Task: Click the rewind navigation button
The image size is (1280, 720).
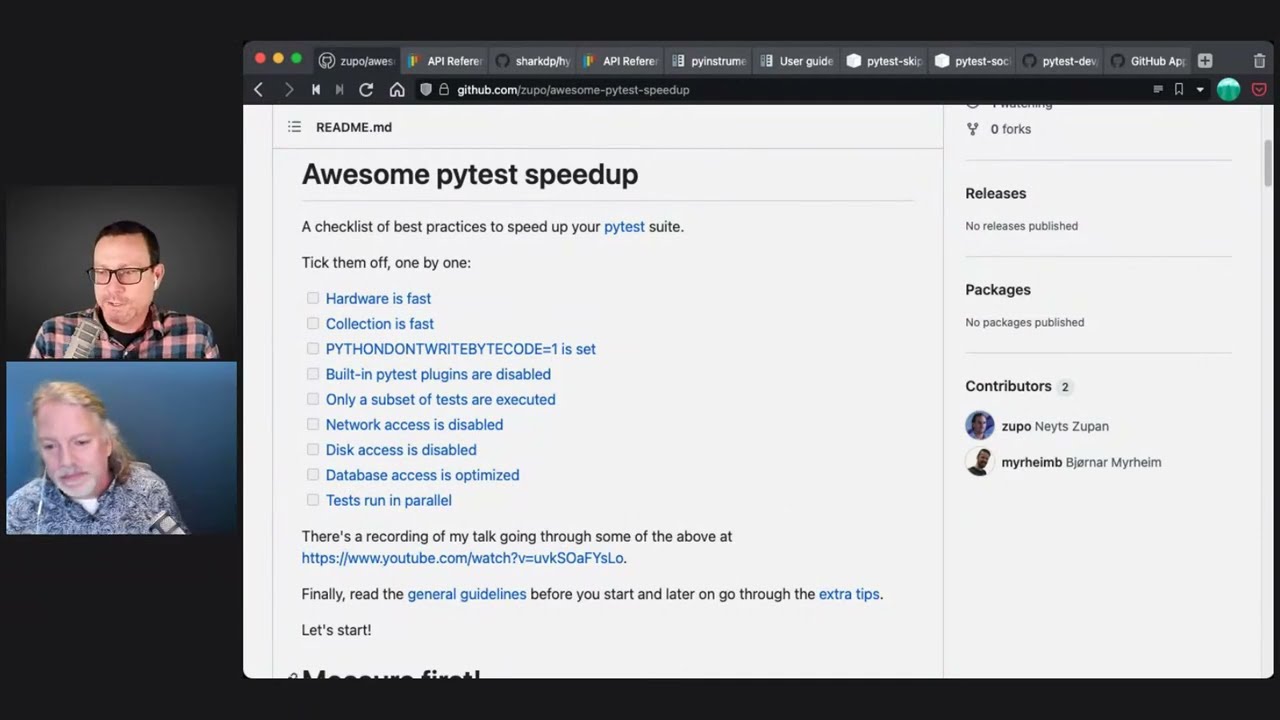Action: pyautogui.click(x=316, y=90)
